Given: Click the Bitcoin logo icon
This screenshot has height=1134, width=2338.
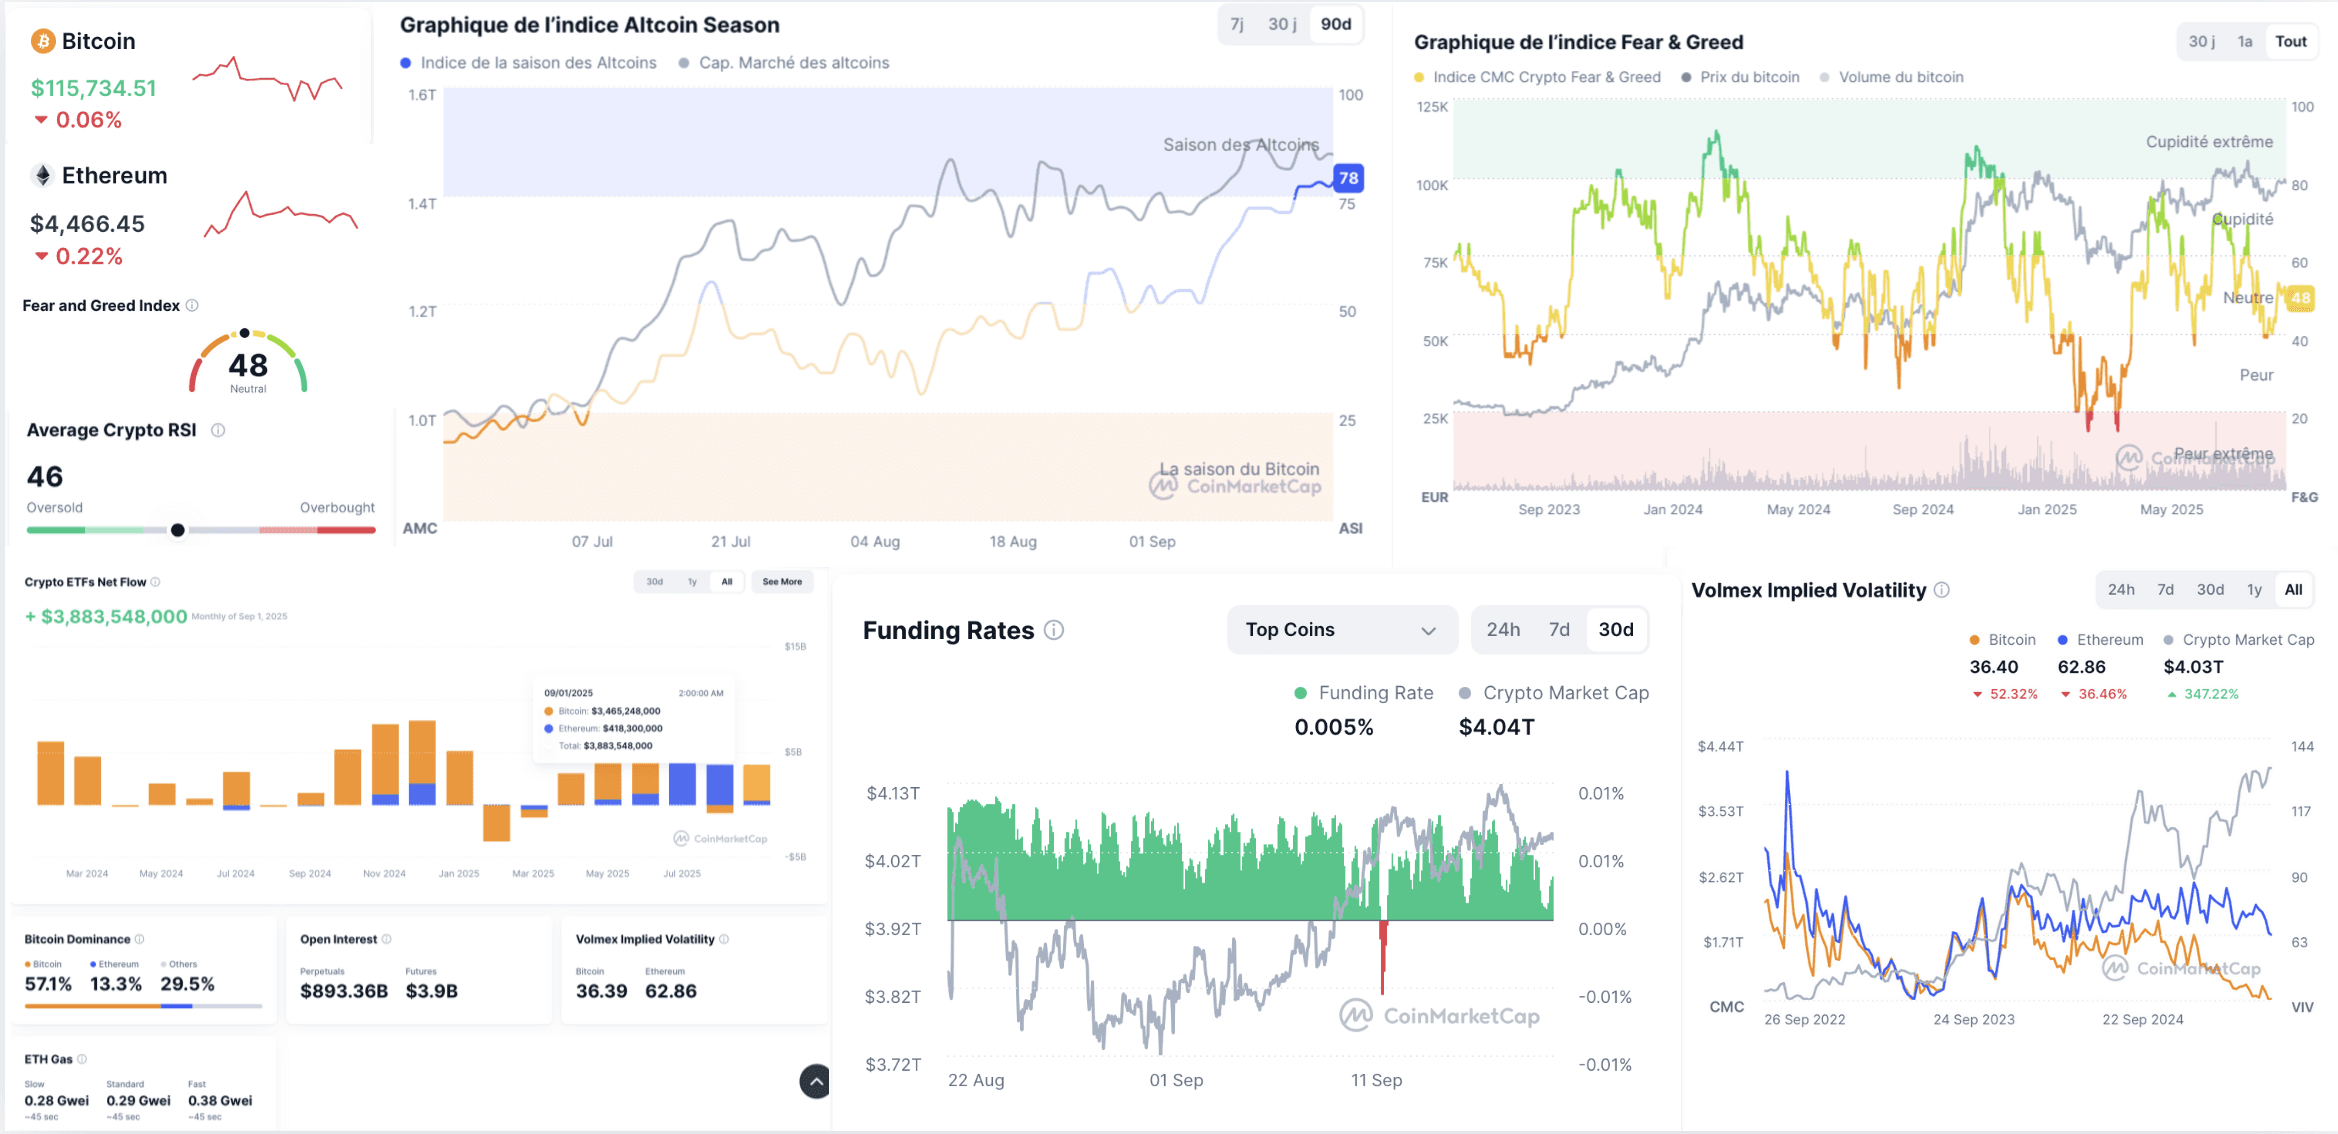Looking at the screenshot, I should (42, 41).
